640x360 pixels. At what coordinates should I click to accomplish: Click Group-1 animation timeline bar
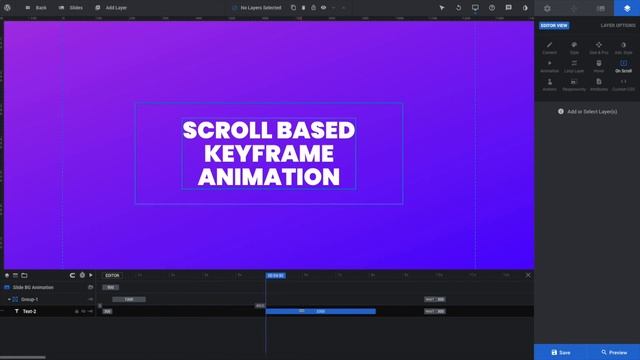(x=129, y=300)
